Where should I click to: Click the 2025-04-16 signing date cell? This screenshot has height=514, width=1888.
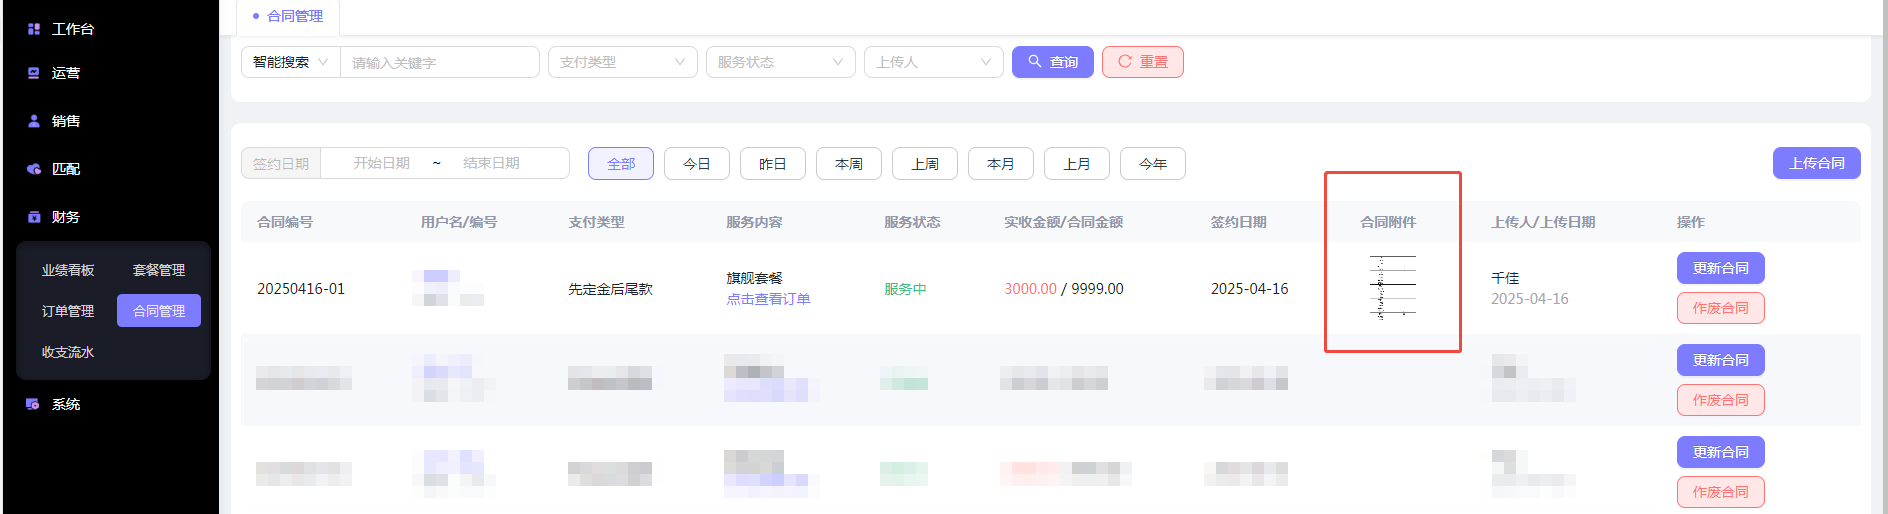coord(1249,289)
